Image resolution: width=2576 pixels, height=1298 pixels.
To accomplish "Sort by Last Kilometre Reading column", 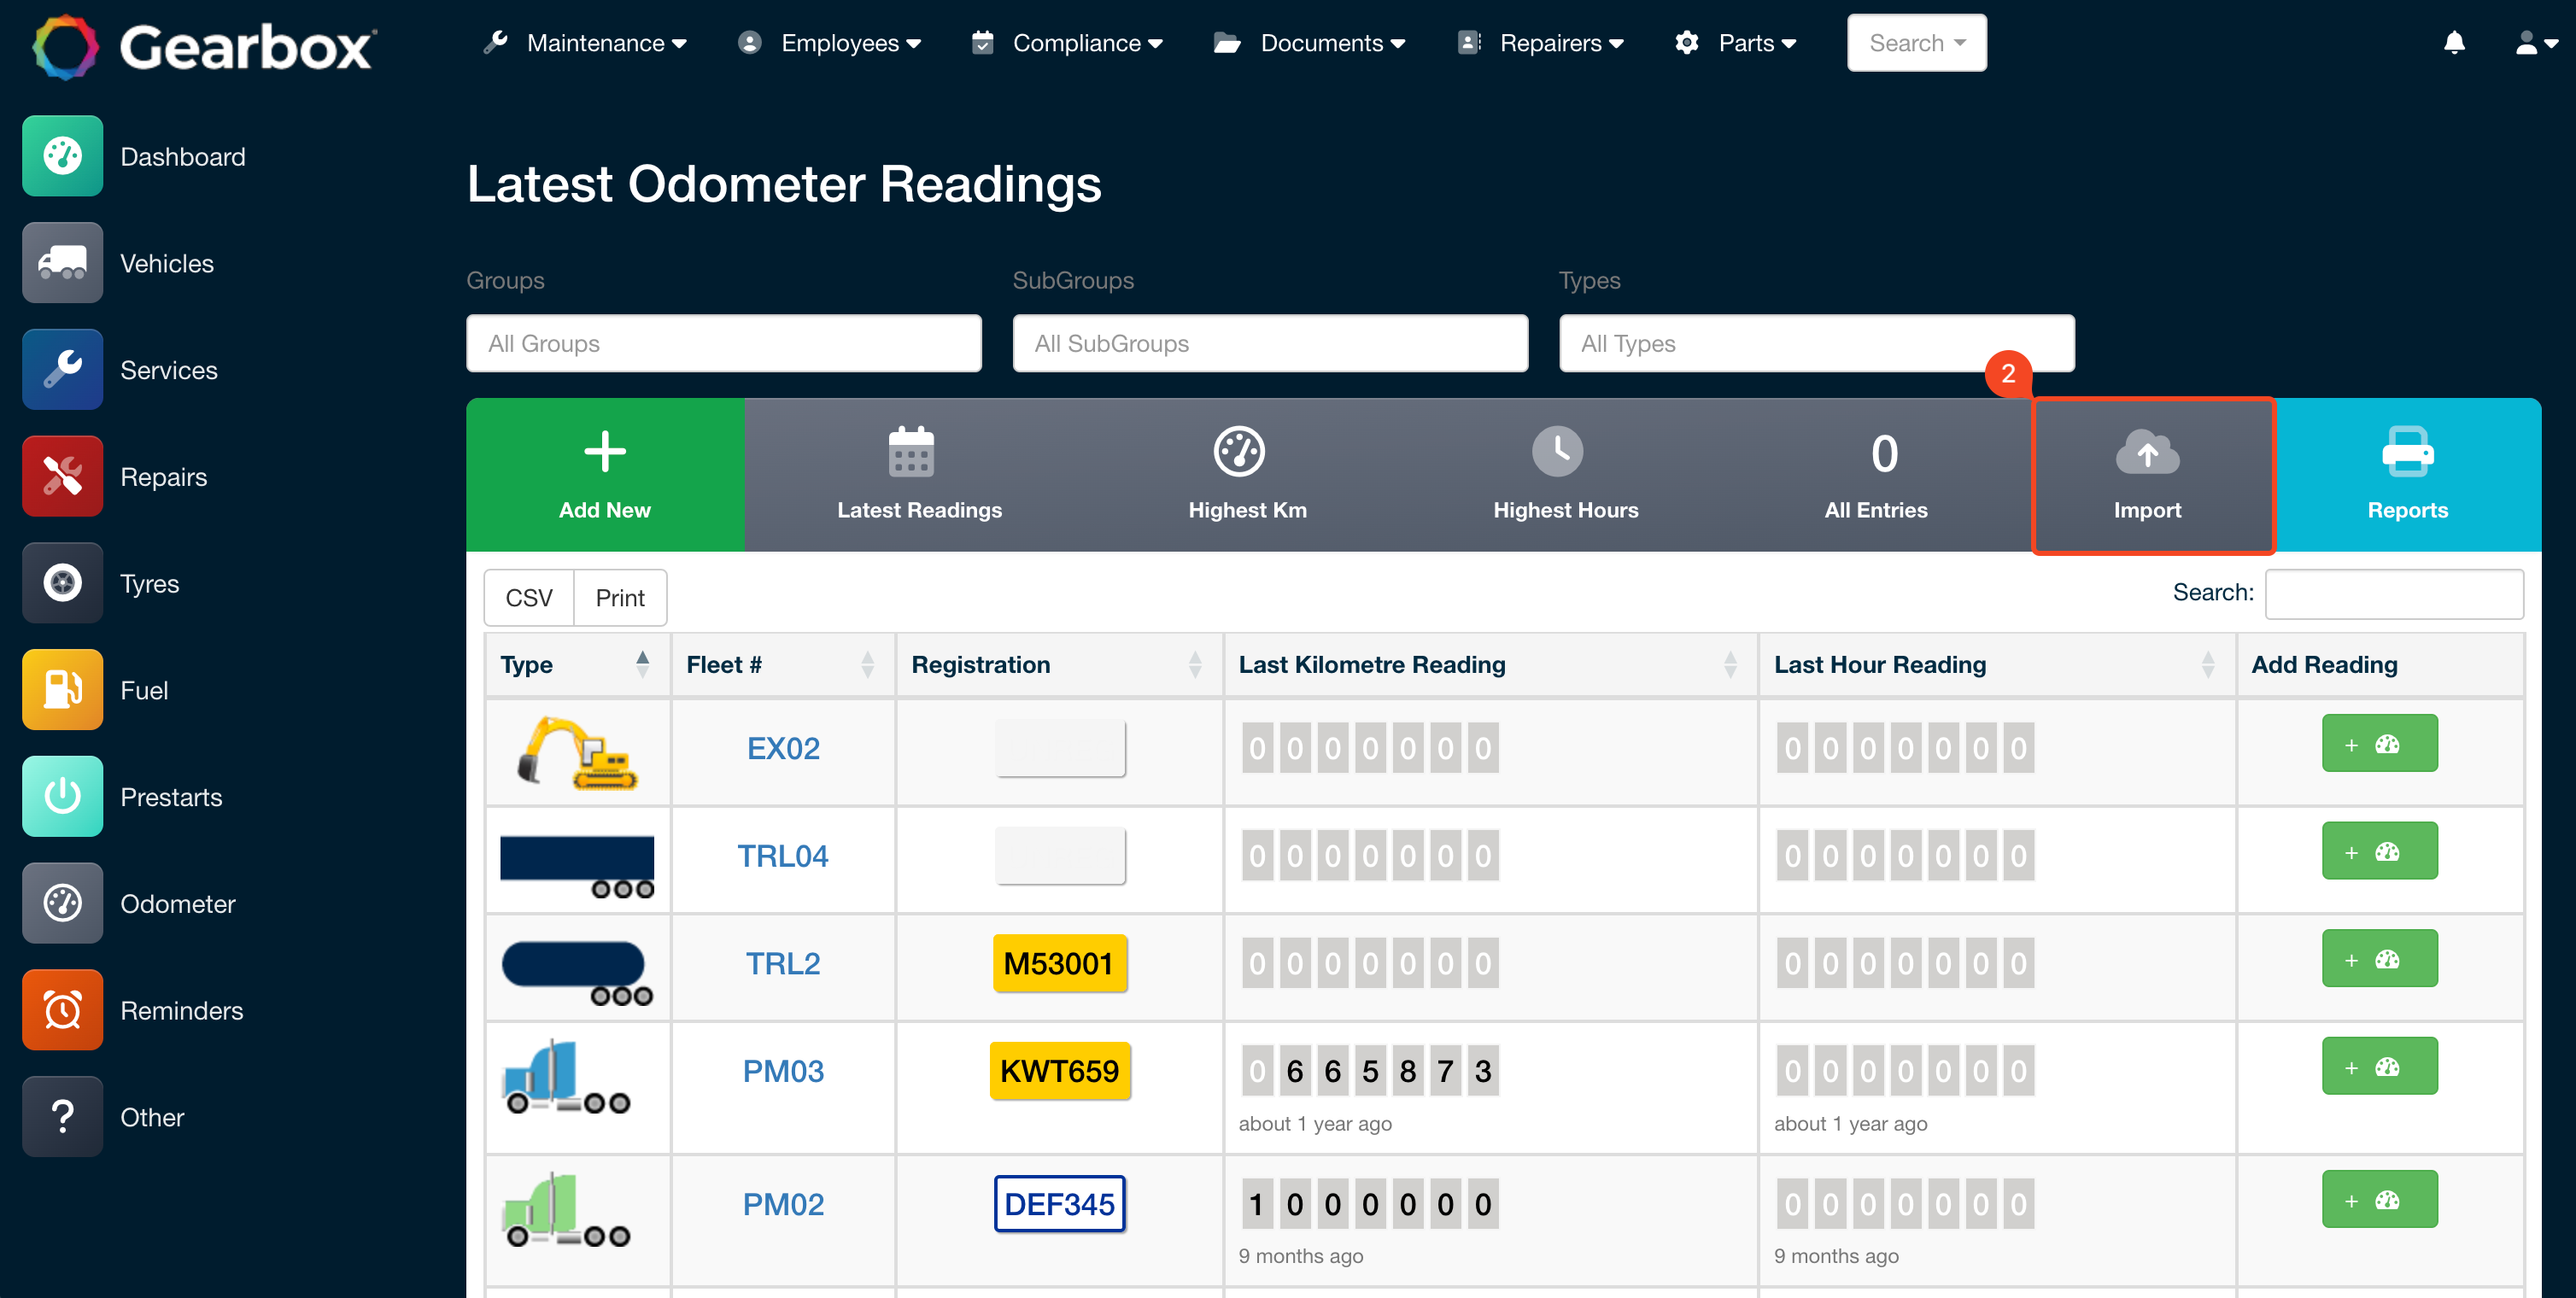I will (x=1490, y=664).
